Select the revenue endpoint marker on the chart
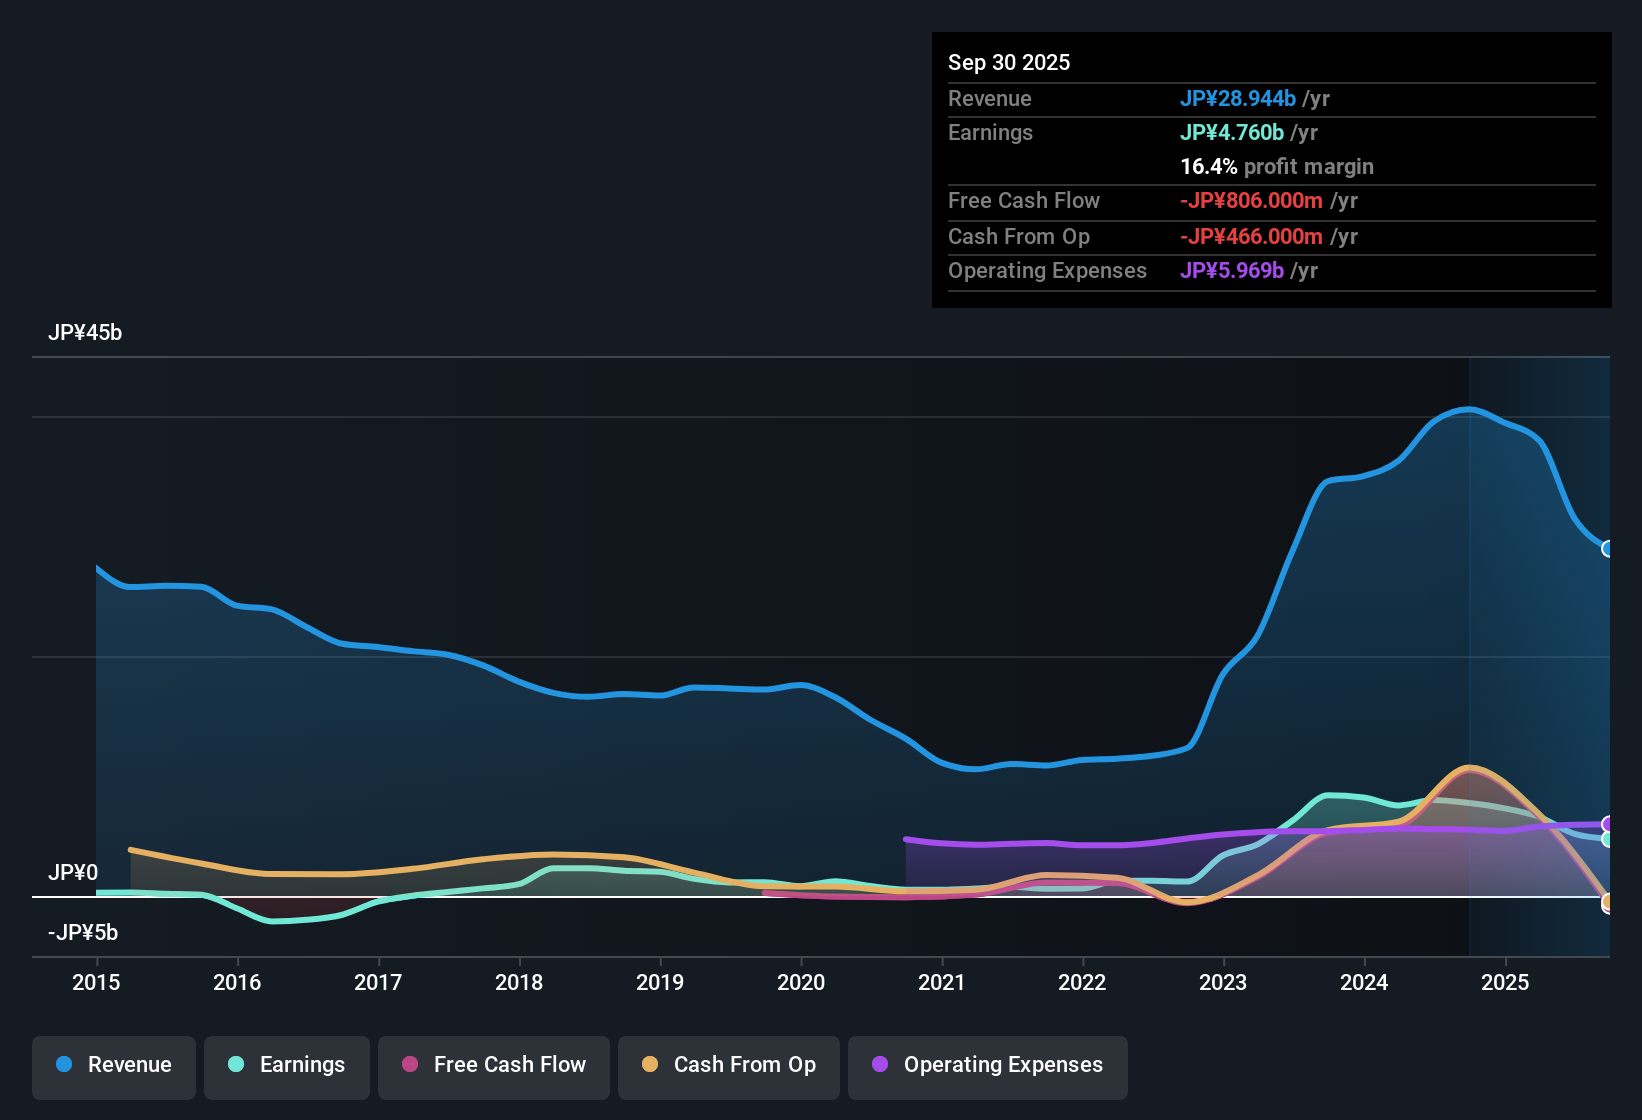Viewport: 1642px width, 1120px height. pos(1608,549)
